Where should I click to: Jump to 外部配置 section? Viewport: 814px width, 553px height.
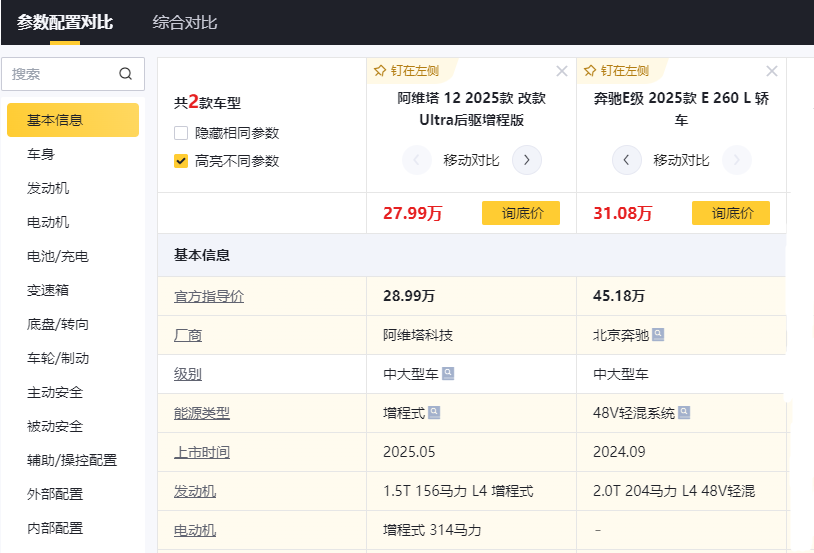(x=55, y=494)
